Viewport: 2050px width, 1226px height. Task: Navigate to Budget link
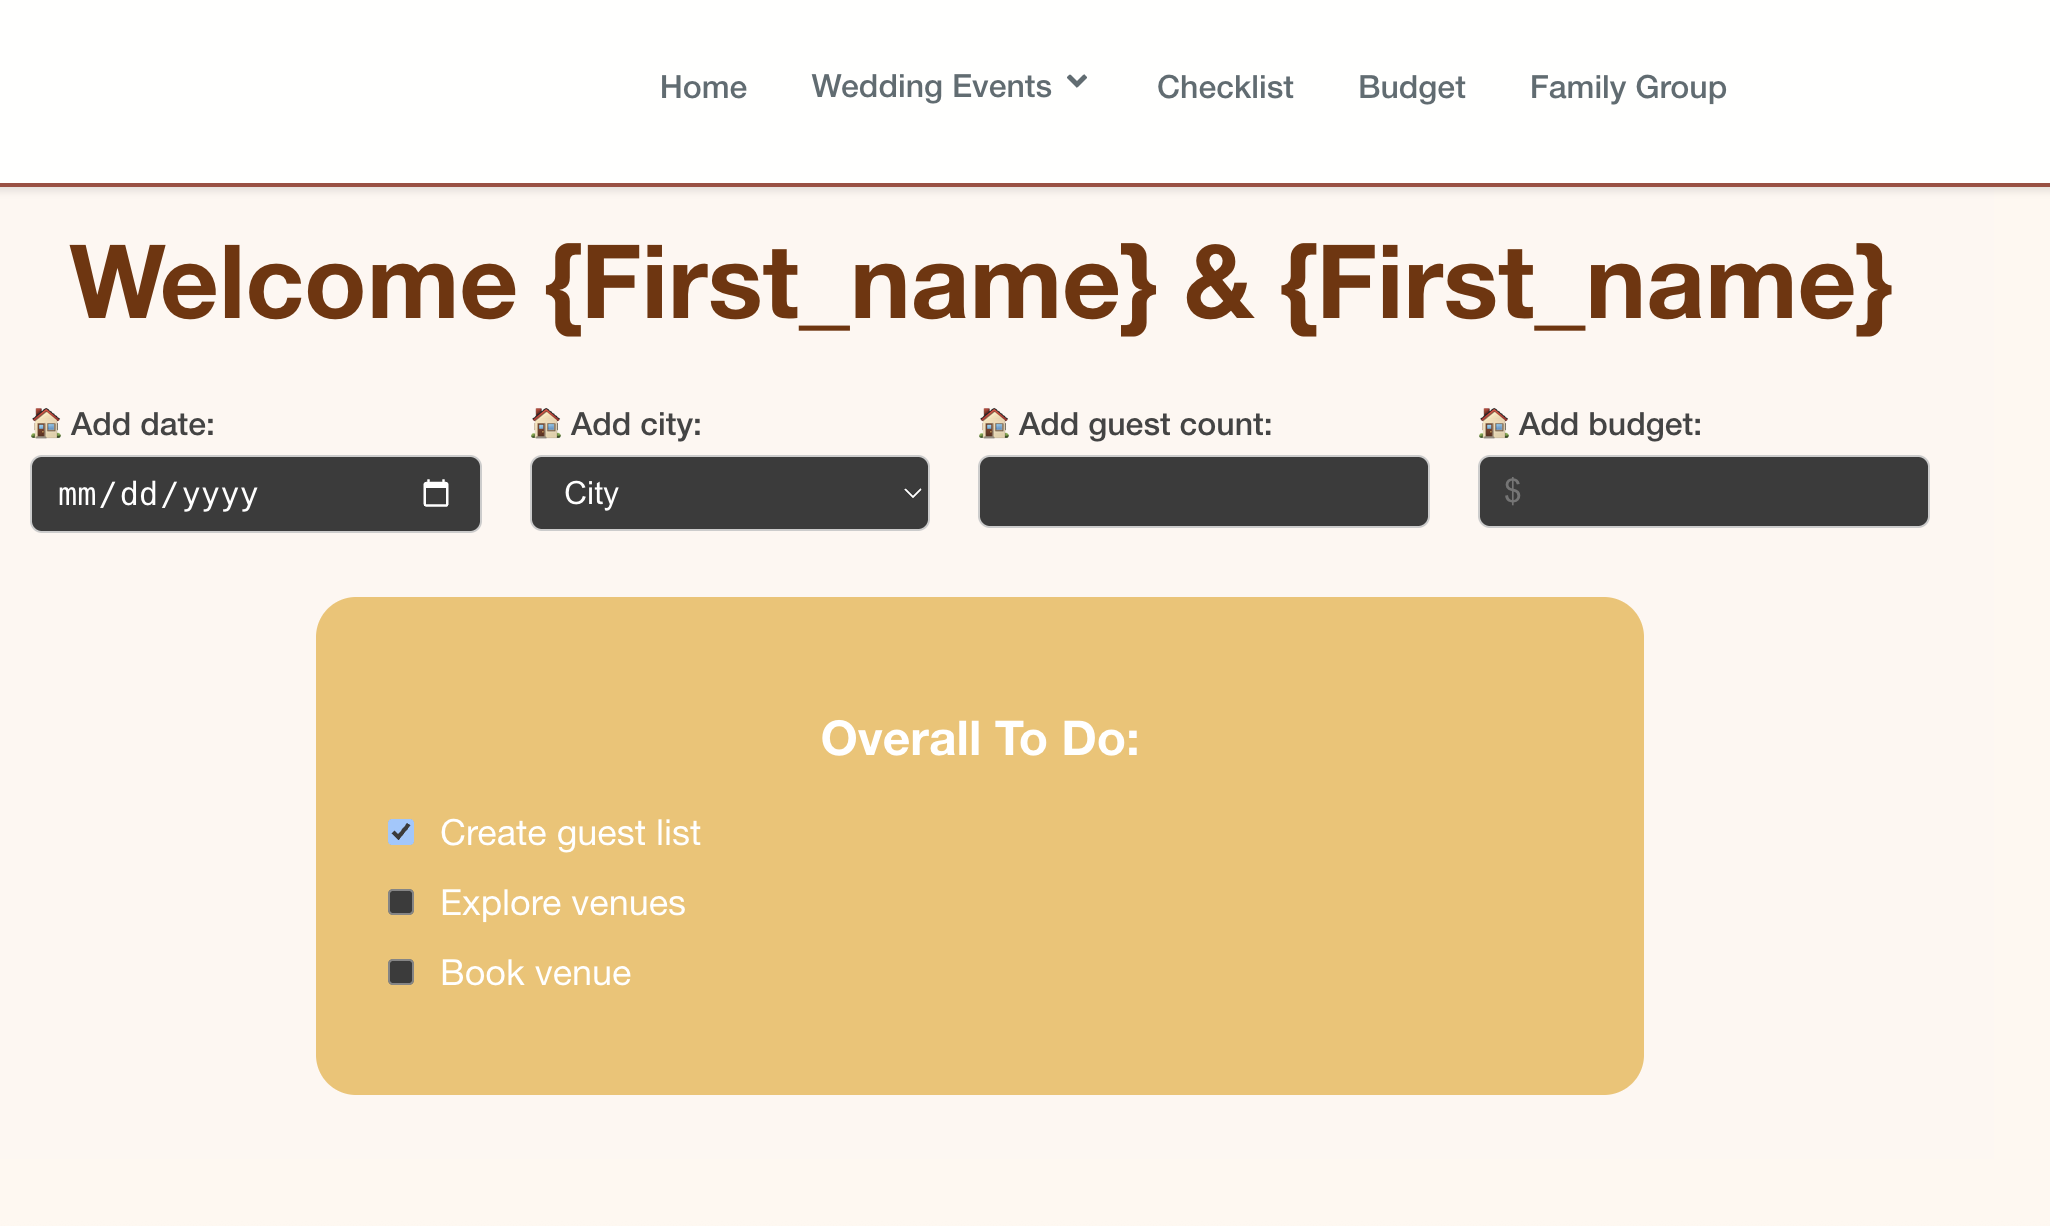click(1411, 87)
